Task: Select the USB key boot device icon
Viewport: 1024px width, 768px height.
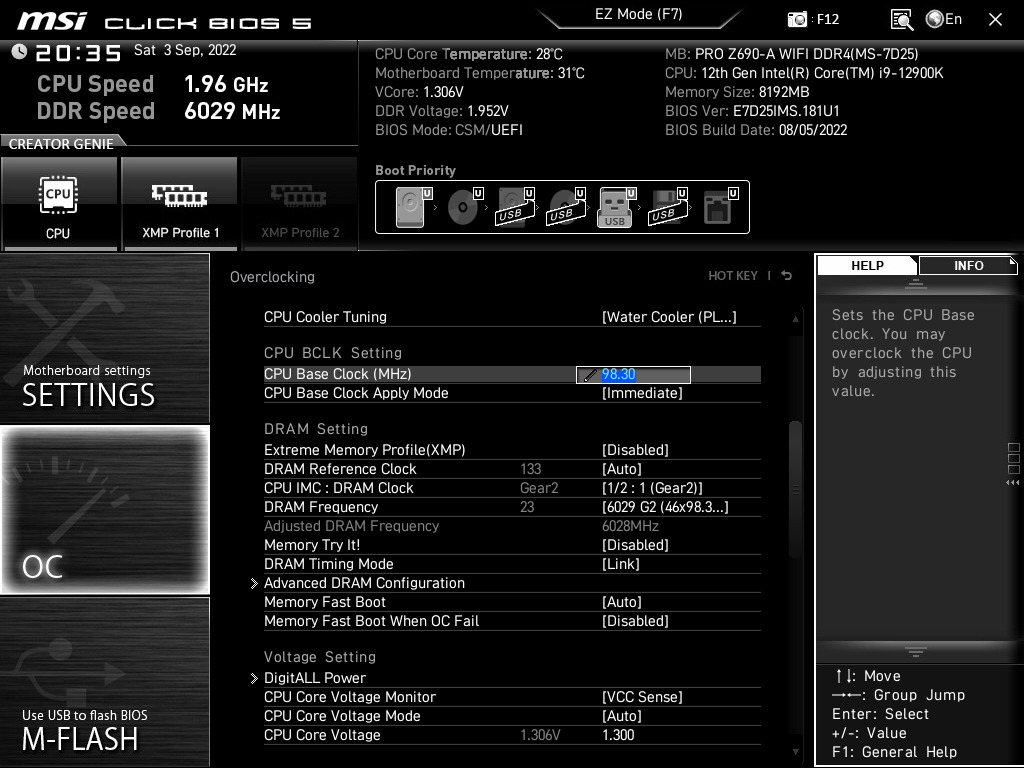Action: (616, 207)
